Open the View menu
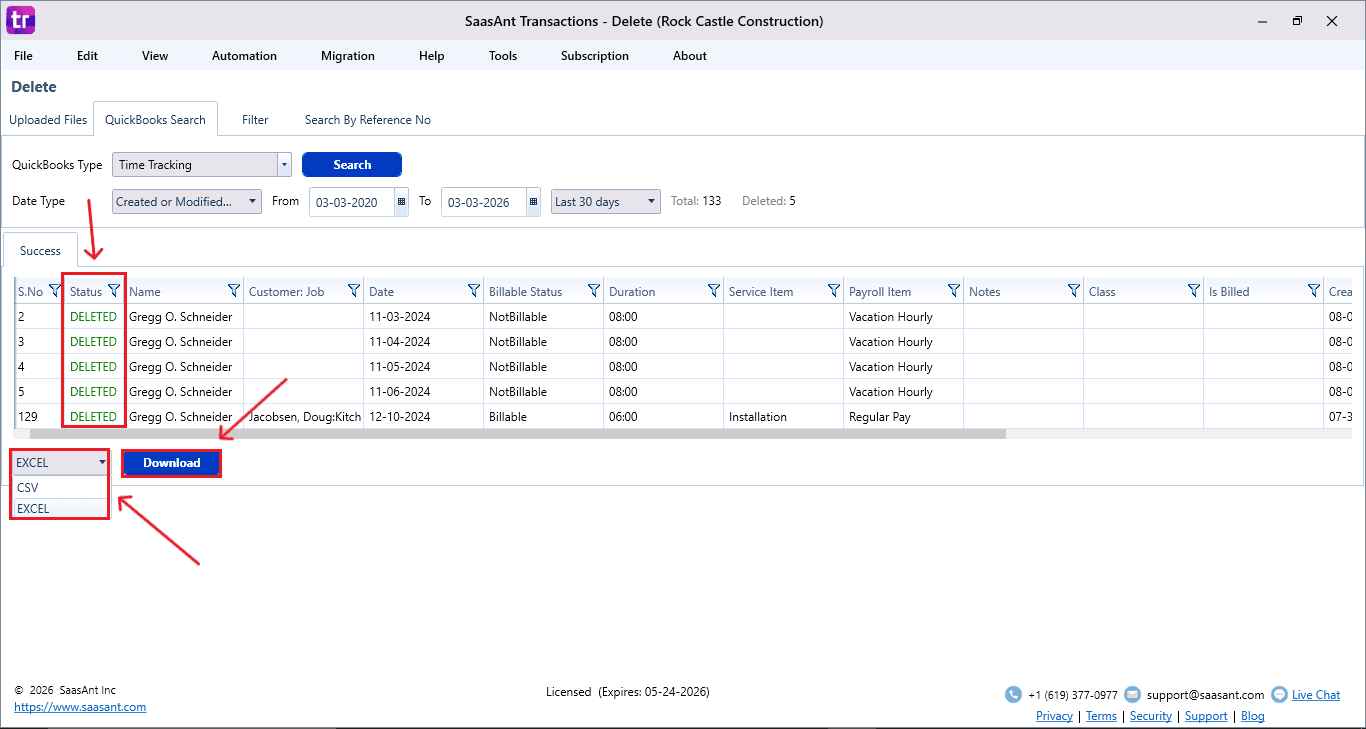 coord(155,56)
